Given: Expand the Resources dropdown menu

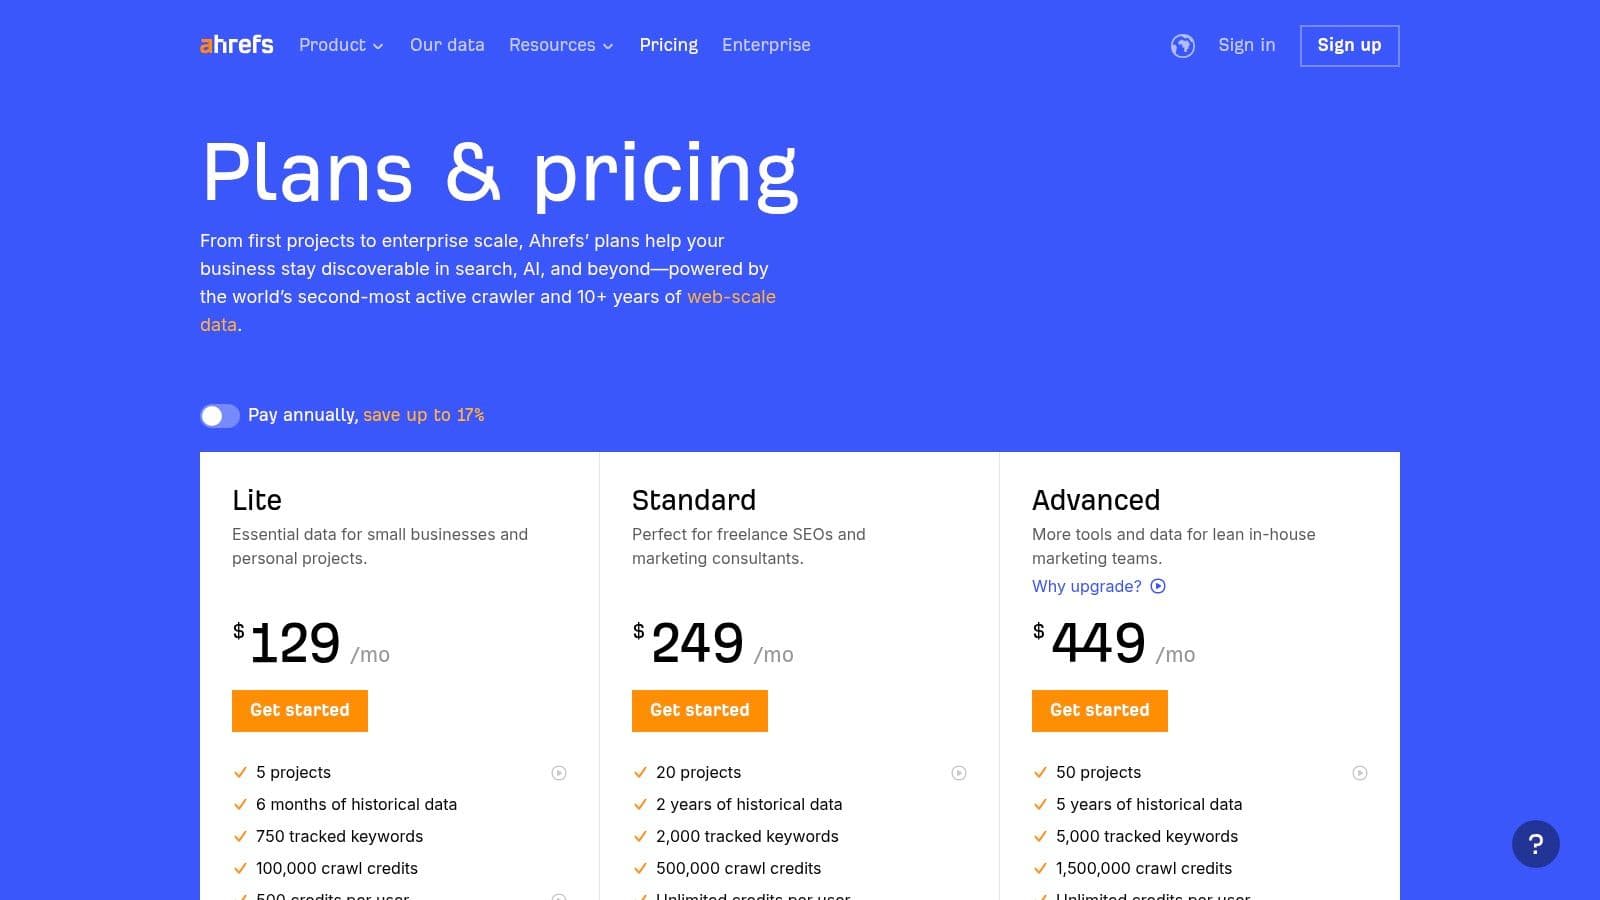Looking at the screenshot, I should click(560, 45).
